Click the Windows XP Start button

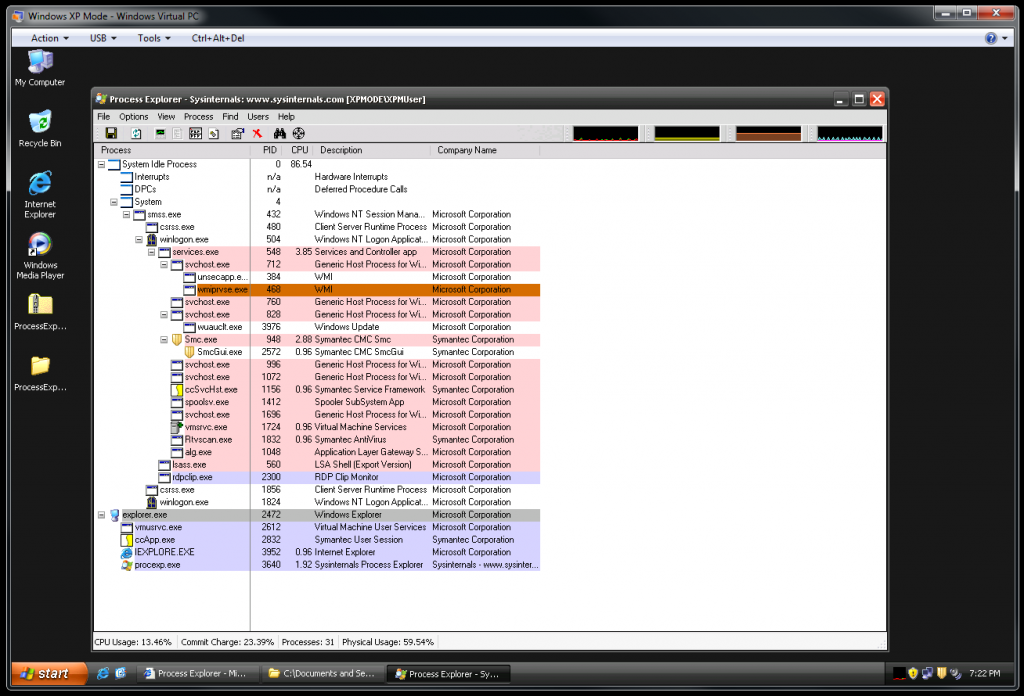[x=43, y=673]
